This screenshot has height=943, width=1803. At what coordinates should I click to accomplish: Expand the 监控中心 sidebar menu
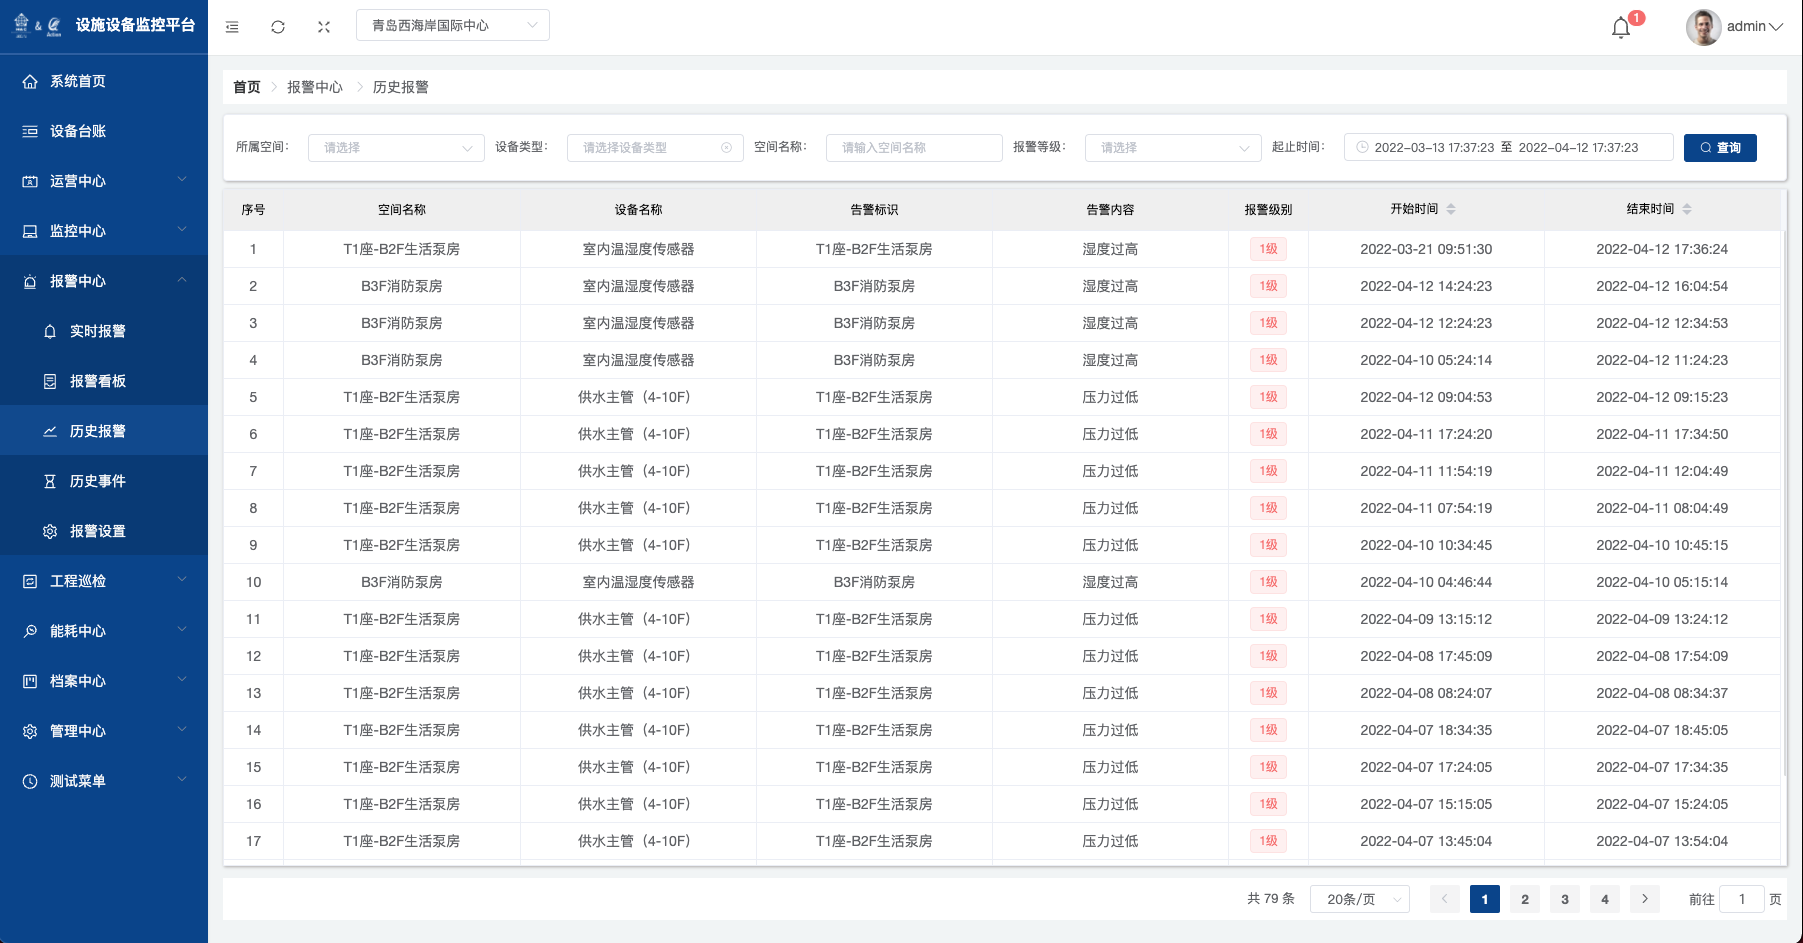pyautogui.click(x=104, y=231)
